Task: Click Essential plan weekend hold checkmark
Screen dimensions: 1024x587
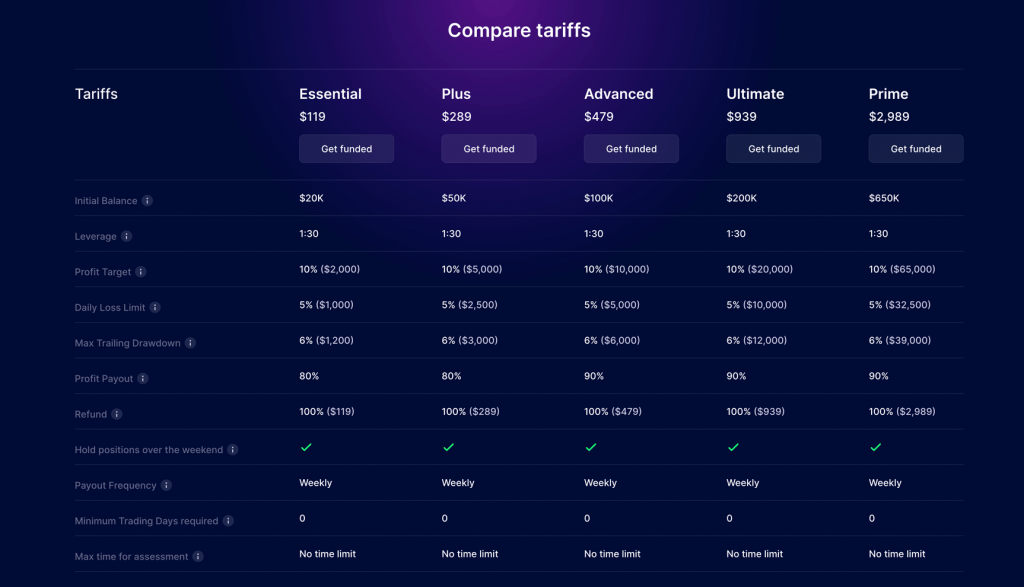Action: (x=306, y=447)
